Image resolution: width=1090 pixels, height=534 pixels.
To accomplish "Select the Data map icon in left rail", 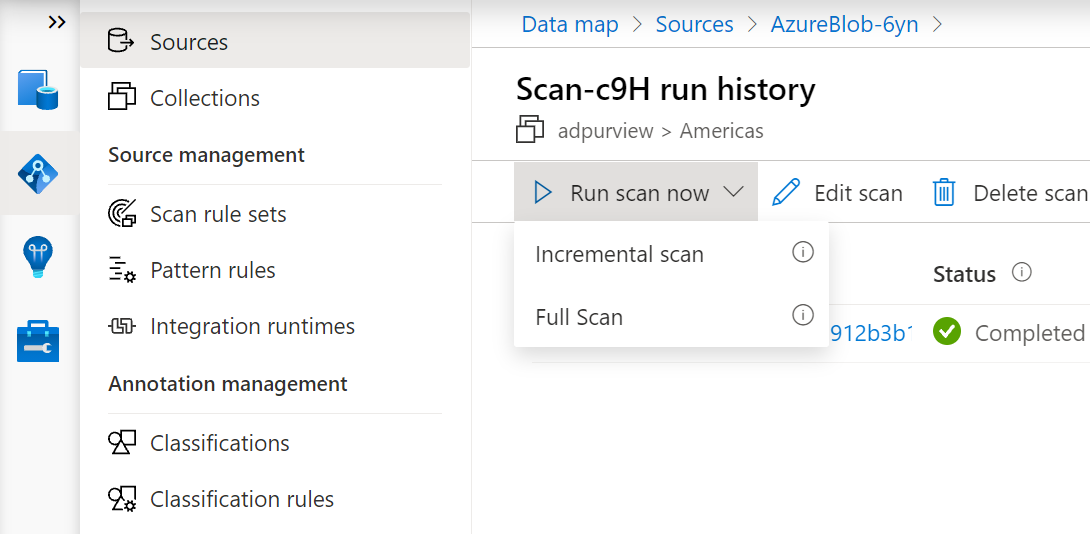I will 38,173.
